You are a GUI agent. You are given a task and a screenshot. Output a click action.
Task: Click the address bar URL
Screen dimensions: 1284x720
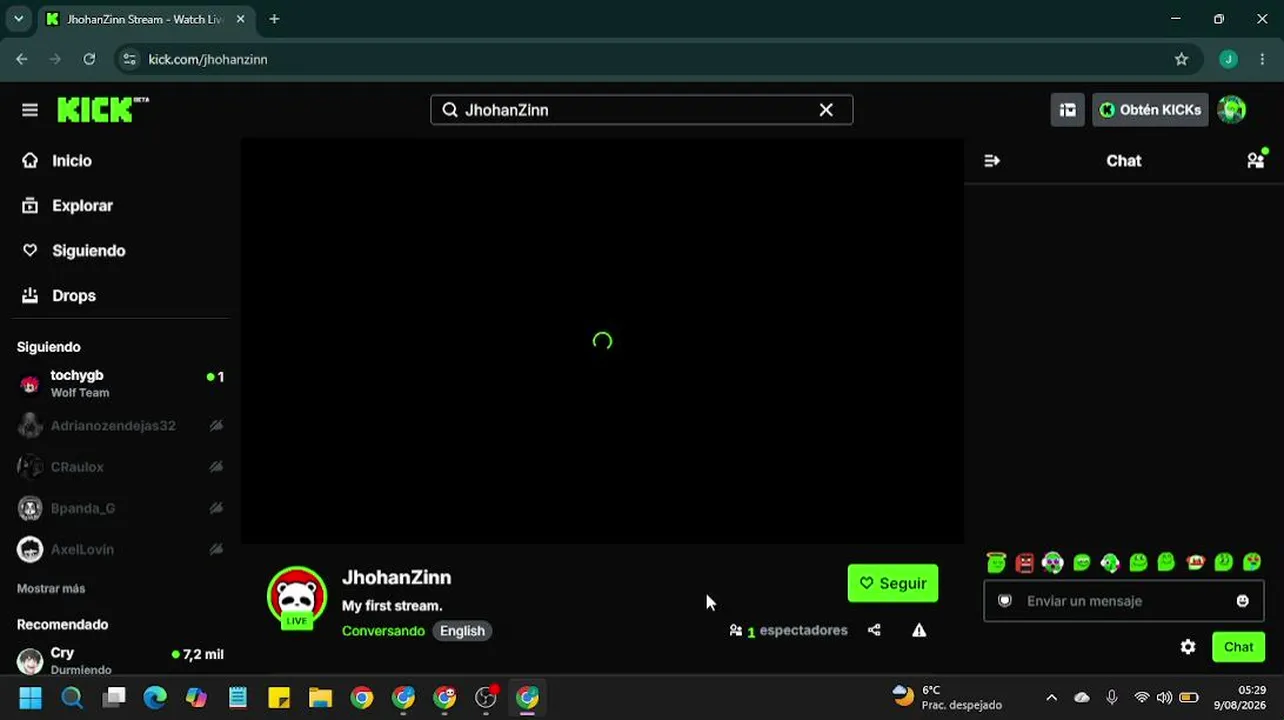click(x=208, y=59)
